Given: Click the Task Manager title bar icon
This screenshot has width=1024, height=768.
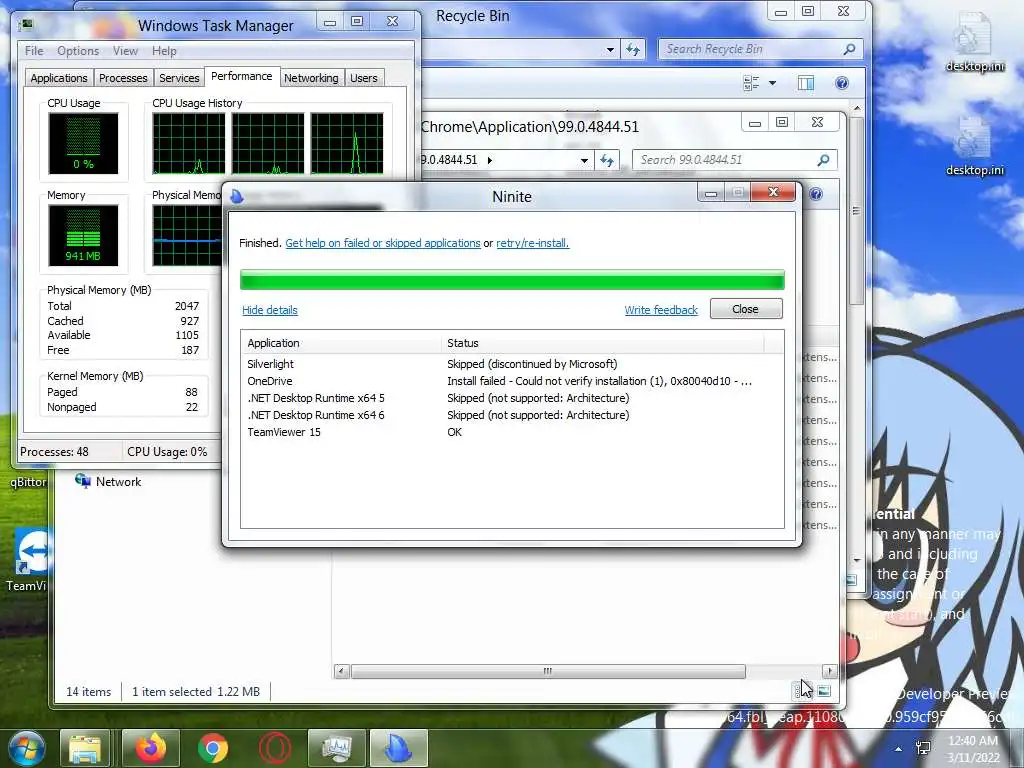Looking at the screenshot, I should pyautogui.click(x=27, y=25).
